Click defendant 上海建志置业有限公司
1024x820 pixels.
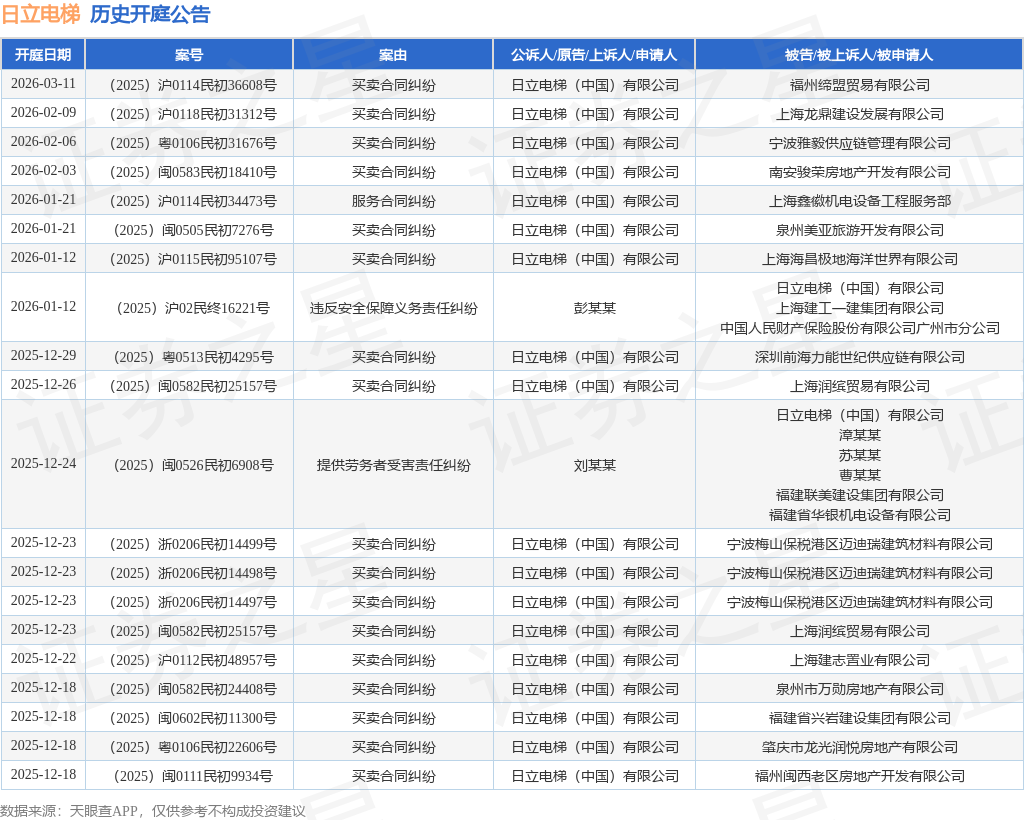click(859, 660)
